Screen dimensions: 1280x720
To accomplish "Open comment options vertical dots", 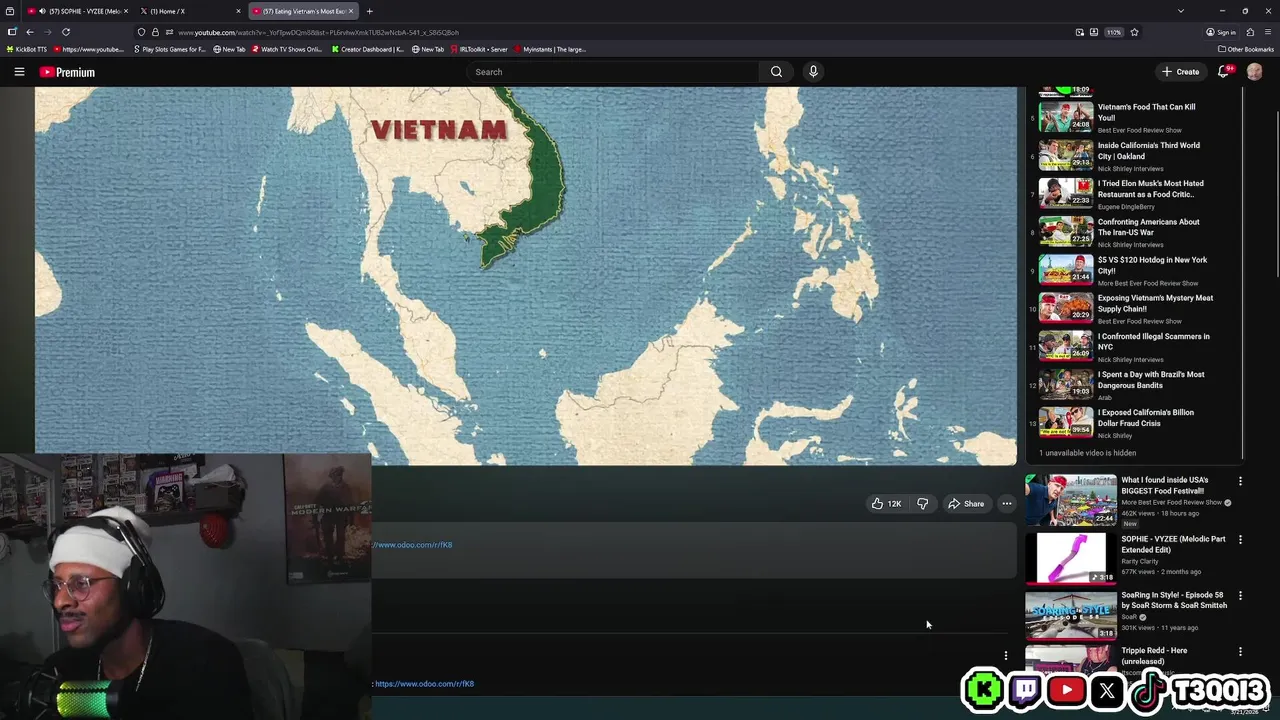I will (1006, 656).
